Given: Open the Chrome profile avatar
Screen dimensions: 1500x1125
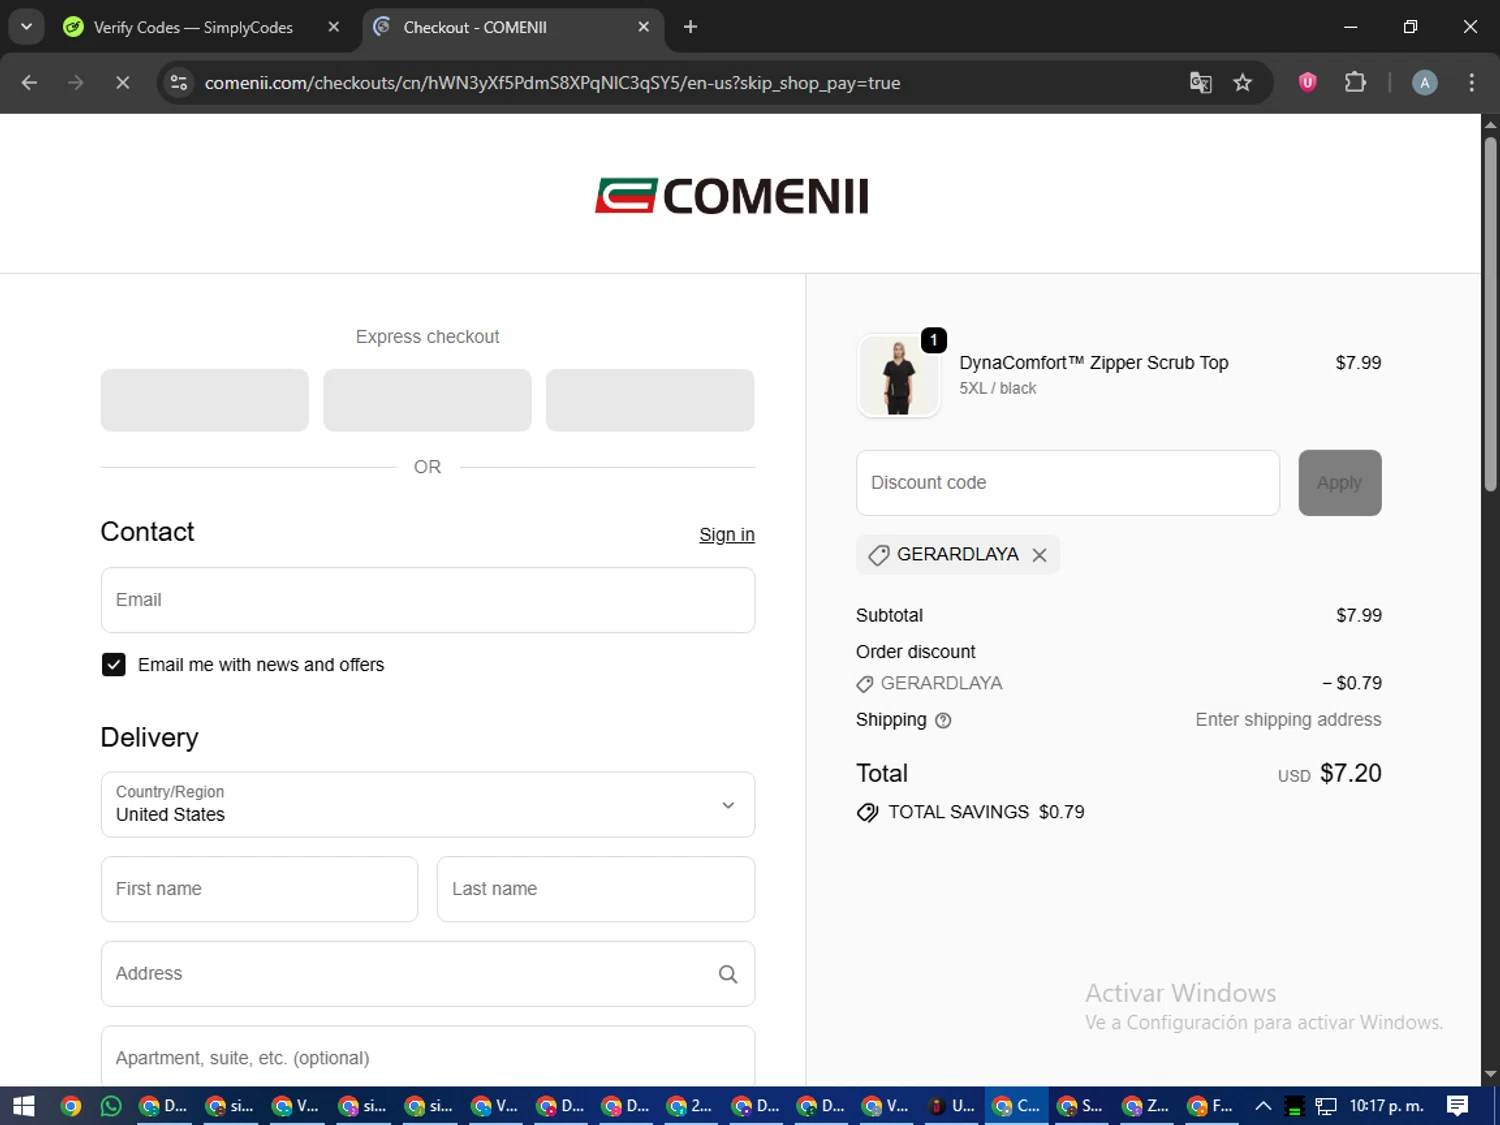Looking at the screenshot, I should point(1424,83).
